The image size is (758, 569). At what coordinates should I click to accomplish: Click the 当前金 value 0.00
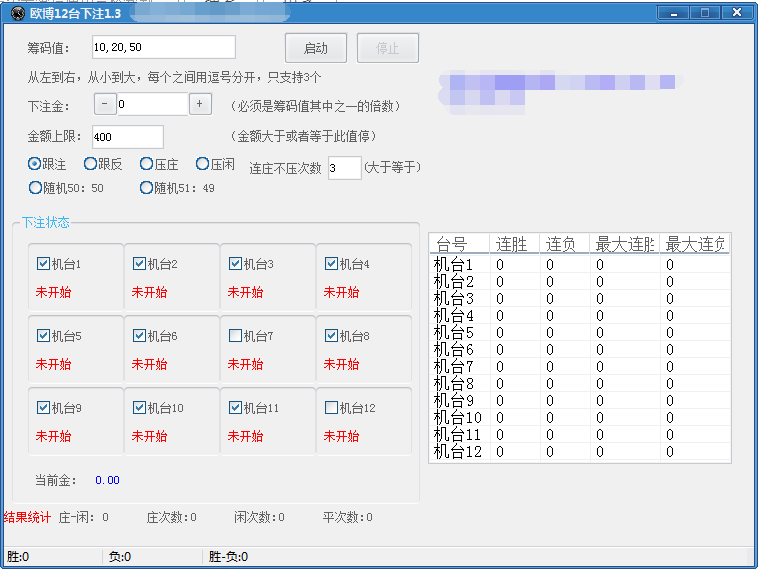pyautogui.click(x=107, y=480)
